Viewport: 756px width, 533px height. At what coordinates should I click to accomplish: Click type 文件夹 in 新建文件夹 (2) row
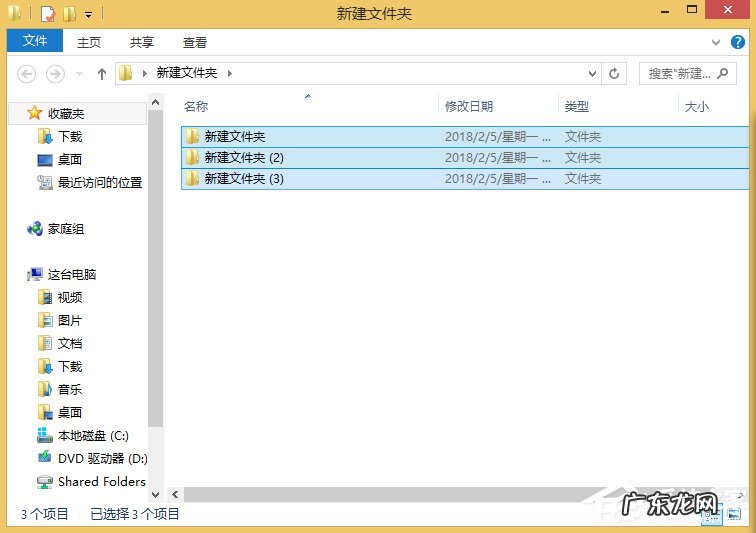tap(582, 158)
